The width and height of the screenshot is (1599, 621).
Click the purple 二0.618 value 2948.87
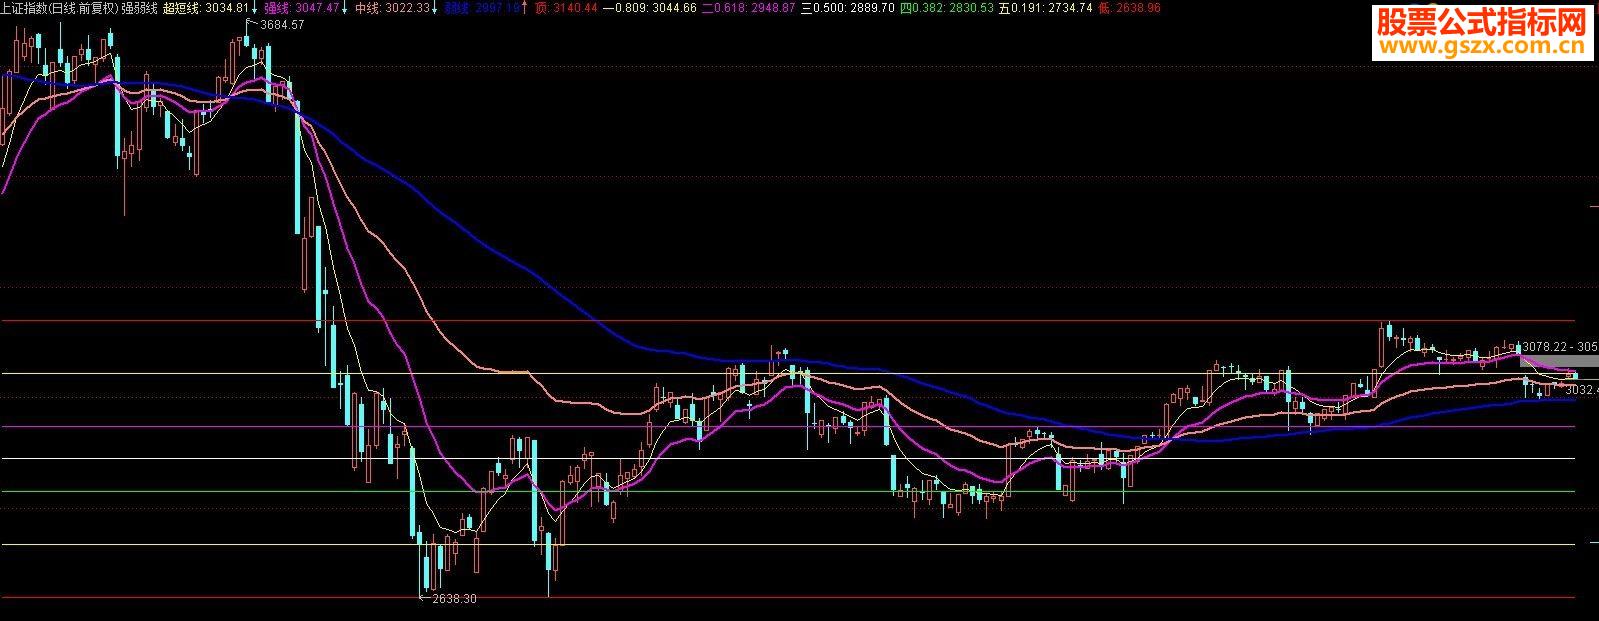[774, 8]
